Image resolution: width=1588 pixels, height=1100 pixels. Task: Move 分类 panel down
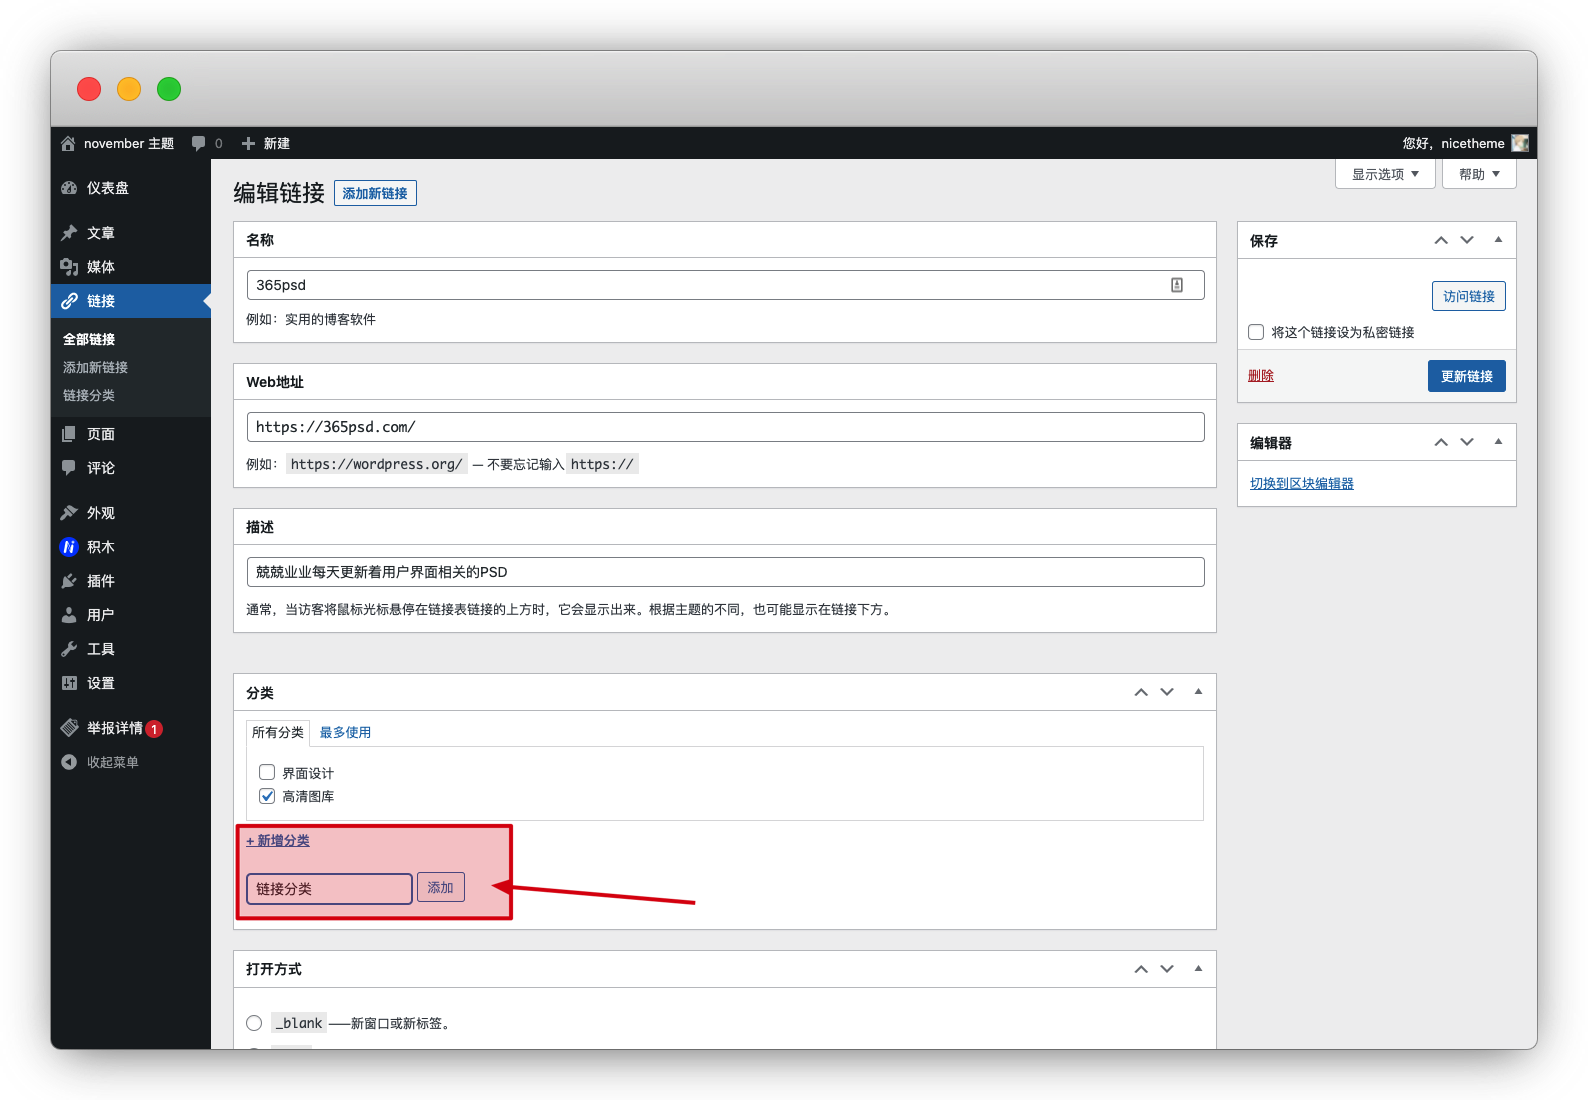pos(1167,692)
